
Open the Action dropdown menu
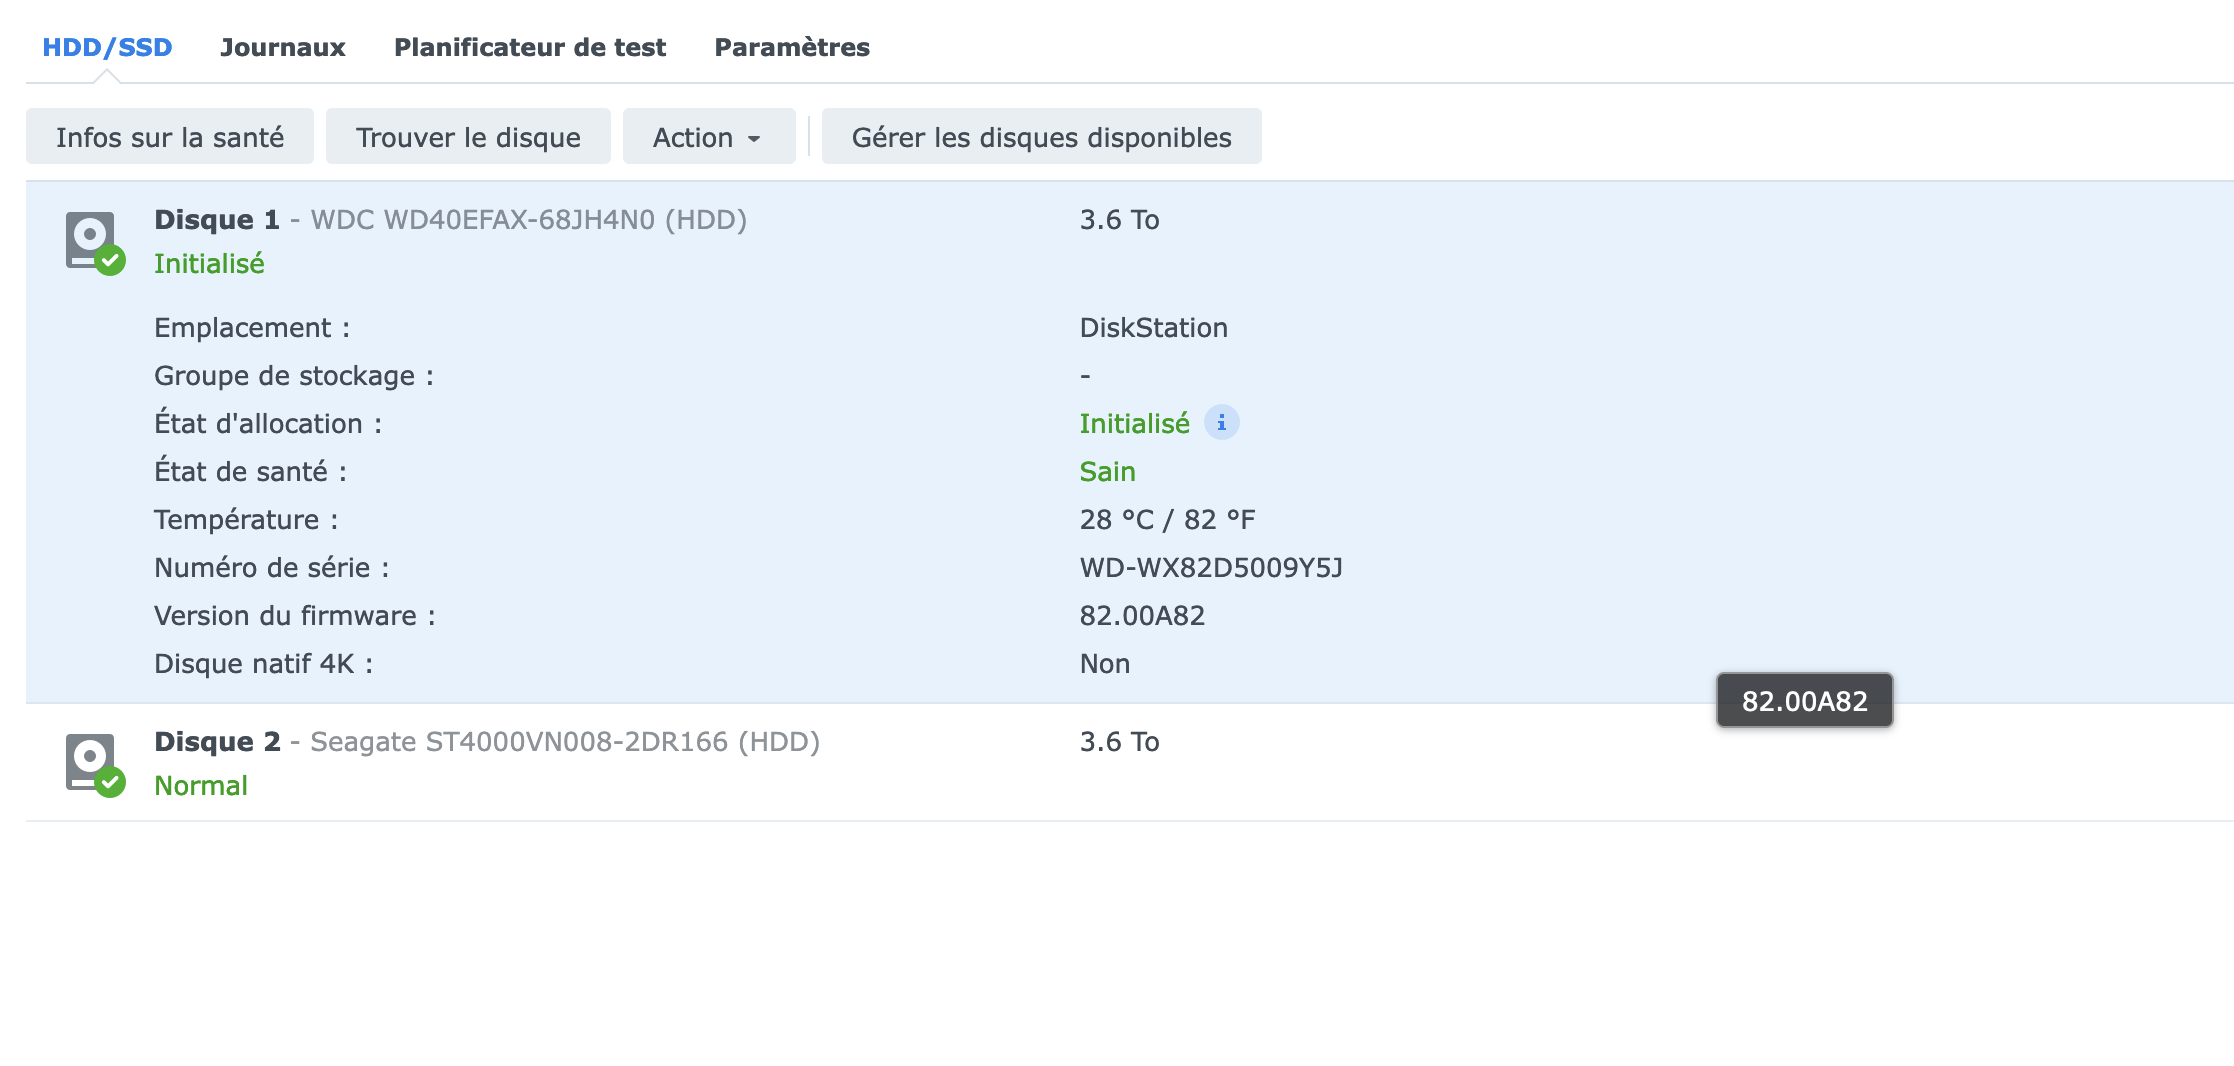(x=708, y=137)
